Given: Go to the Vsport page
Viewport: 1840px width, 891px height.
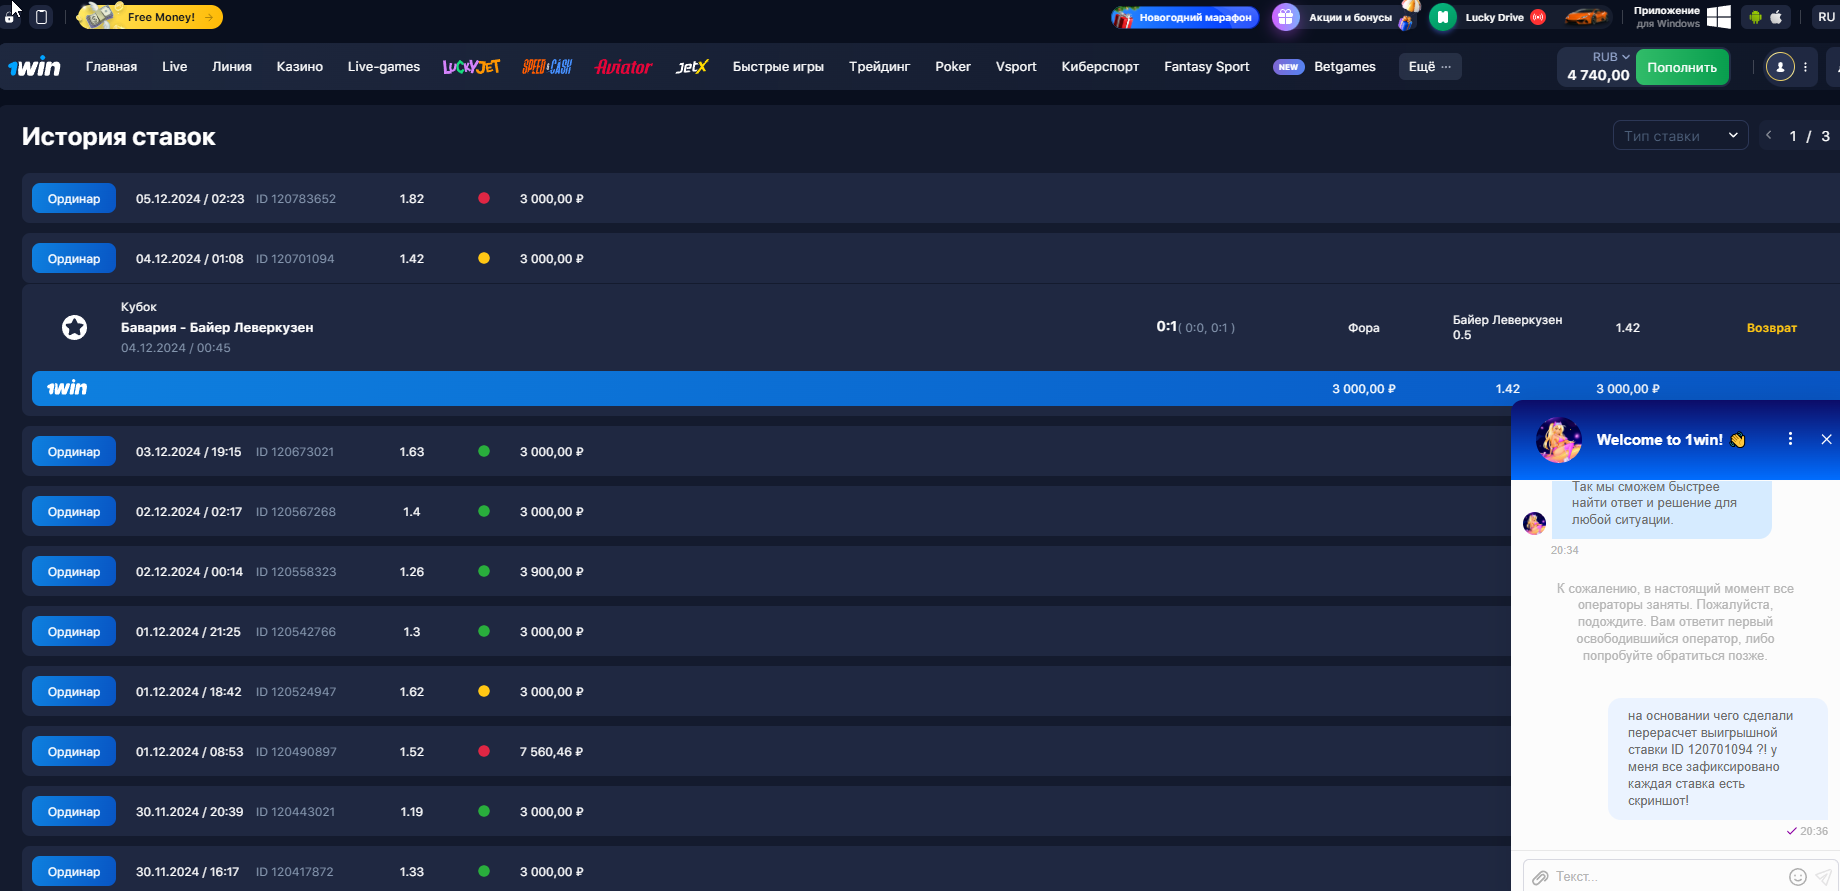Looking at the screenshot, I should tap(1016, 67).
